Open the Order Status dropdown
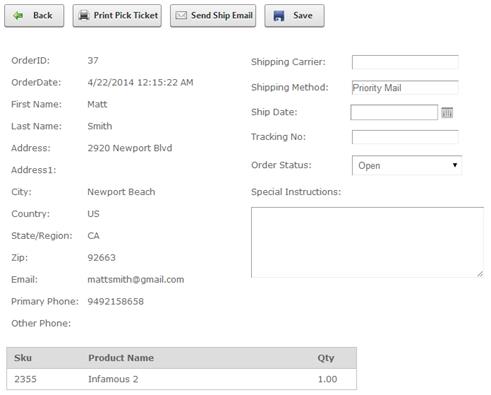491x395 pixels. click(x=407, y=165)
